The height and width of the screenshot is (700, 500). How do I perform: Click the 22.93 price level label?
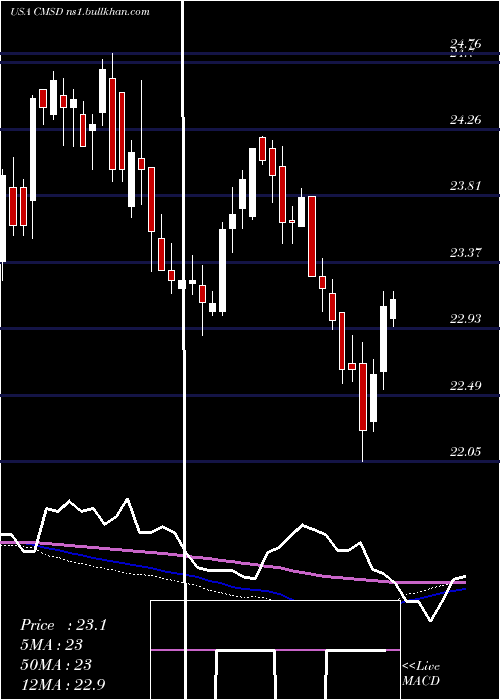466,319
